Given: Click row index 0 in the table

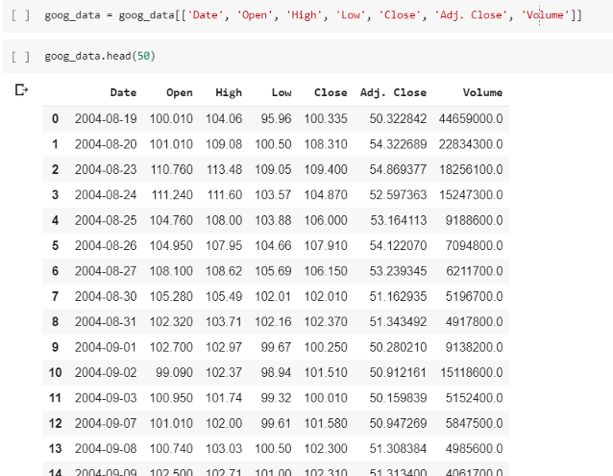Looking at the screenshot, I should click(x=55, y=118).
